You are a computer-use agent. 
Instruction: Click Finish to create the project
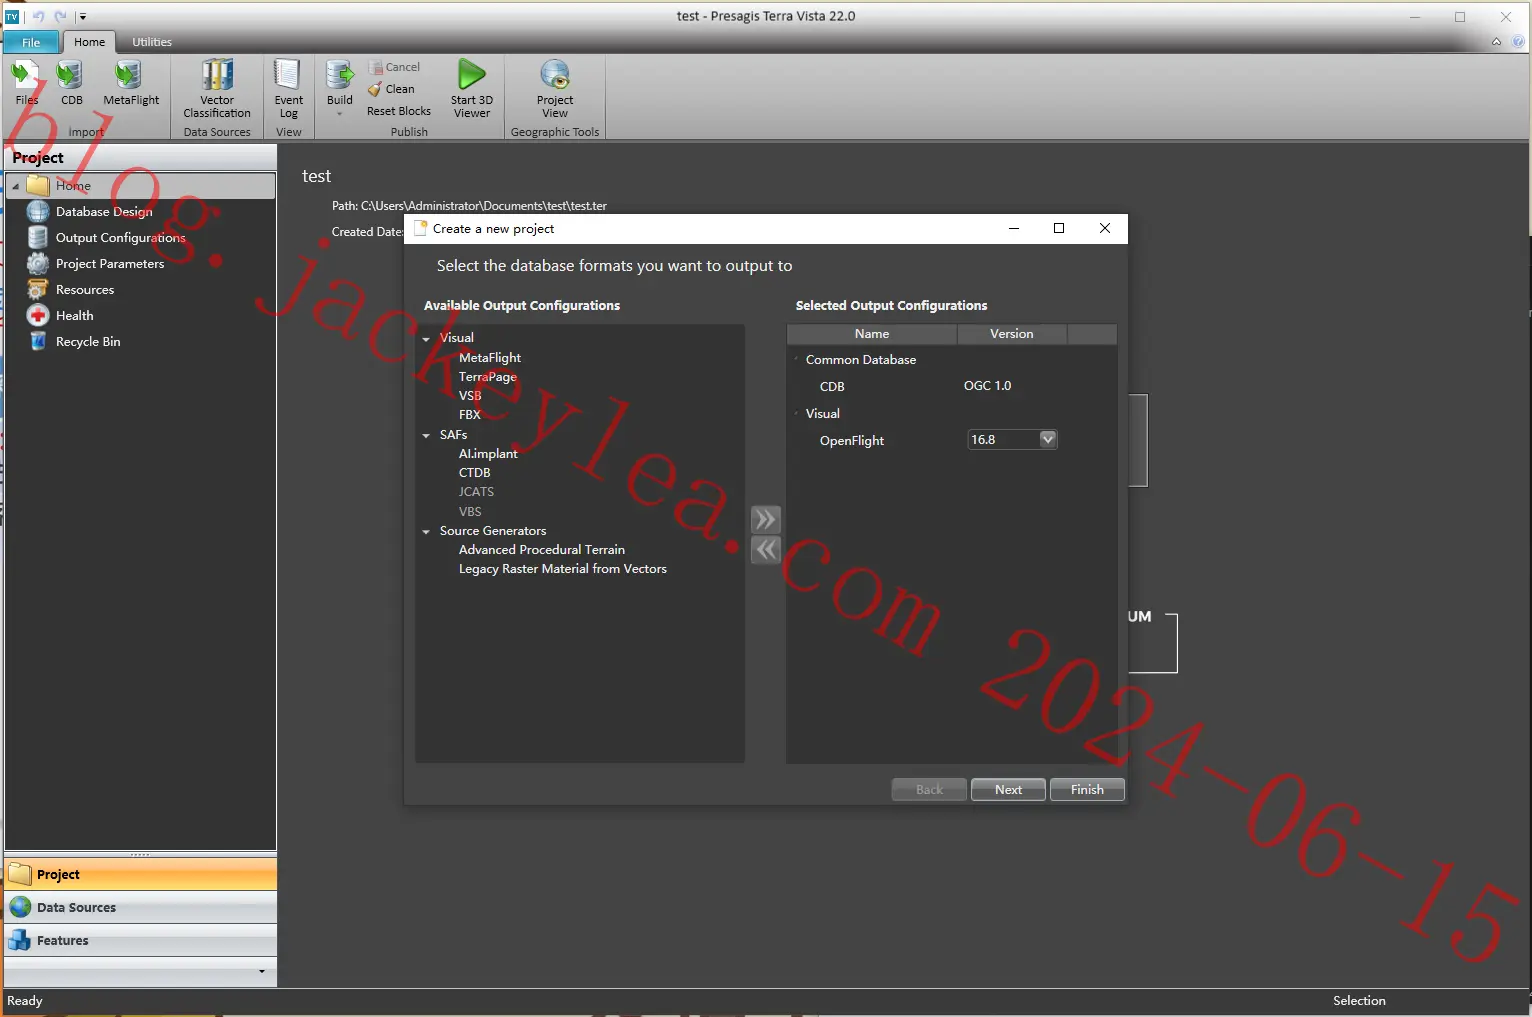point(1087,790)
